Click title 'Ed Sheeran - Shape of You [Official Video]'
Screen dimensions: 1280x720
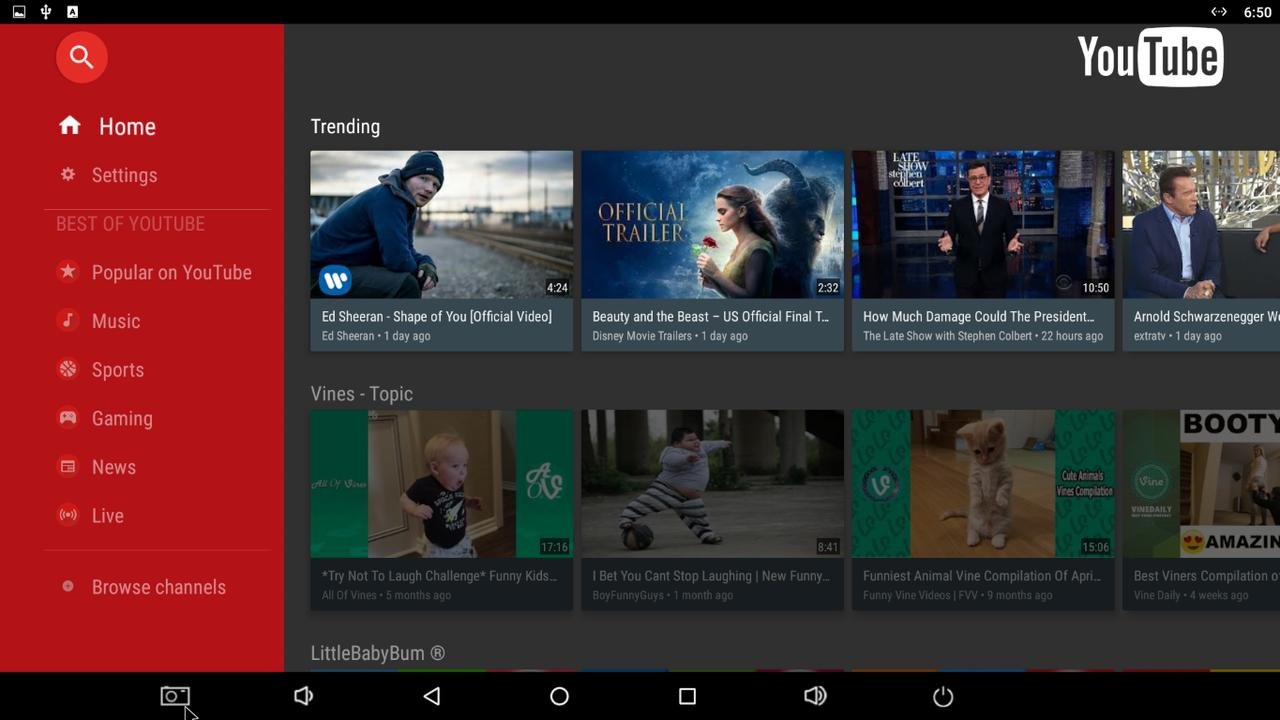point(436,316)
